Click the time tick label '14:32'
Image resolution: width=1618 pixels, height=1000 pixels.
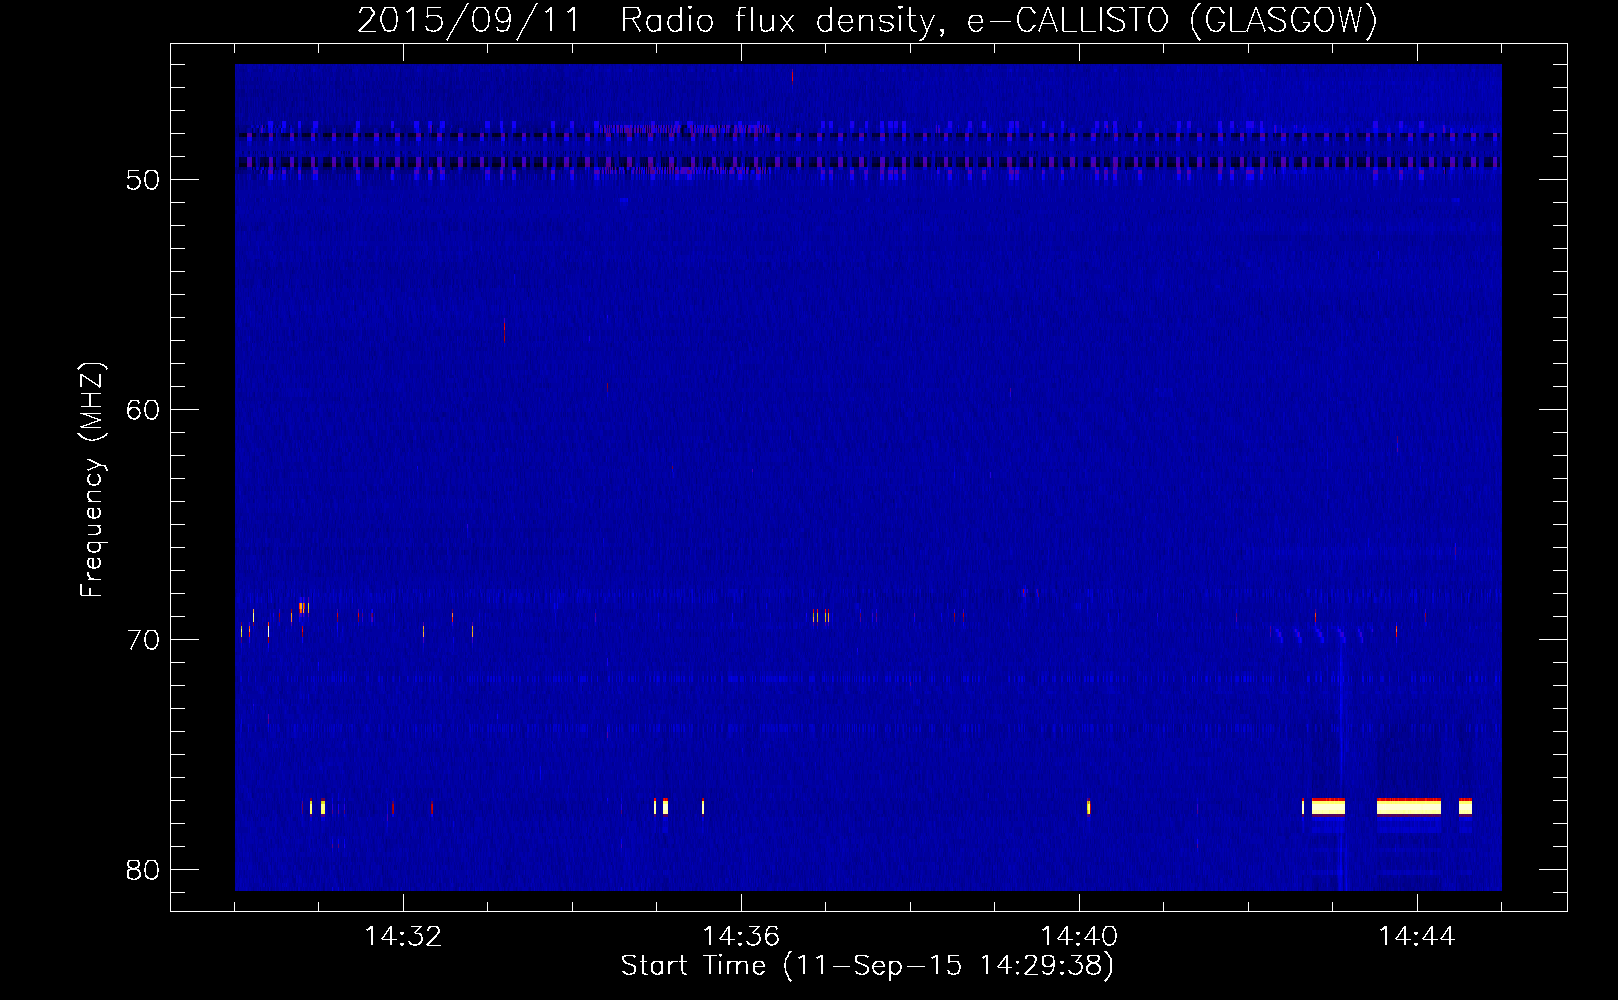tap(403, 937)
